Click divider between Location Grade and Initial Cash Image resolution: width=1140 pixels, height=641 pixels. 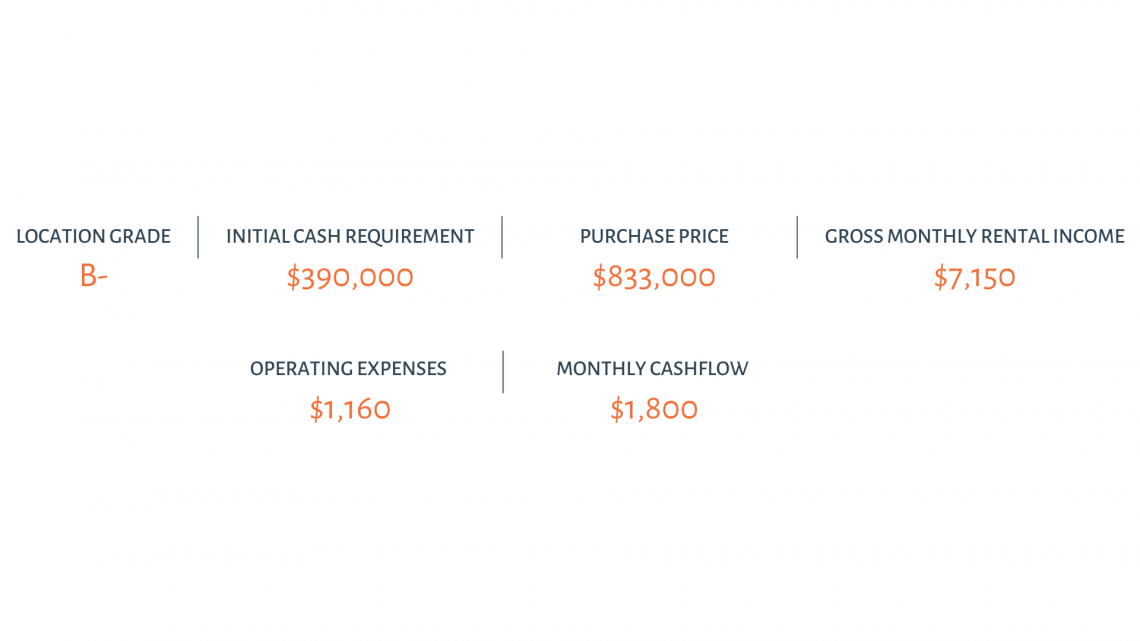click(x=198, y=237)
